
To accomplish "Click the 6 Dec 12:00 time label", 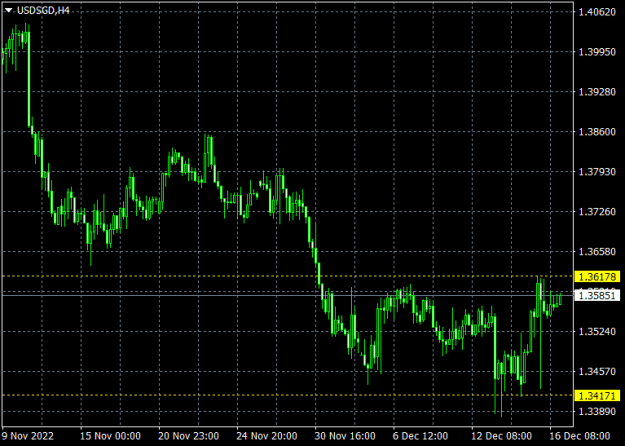I will click(x=420, y=436).
